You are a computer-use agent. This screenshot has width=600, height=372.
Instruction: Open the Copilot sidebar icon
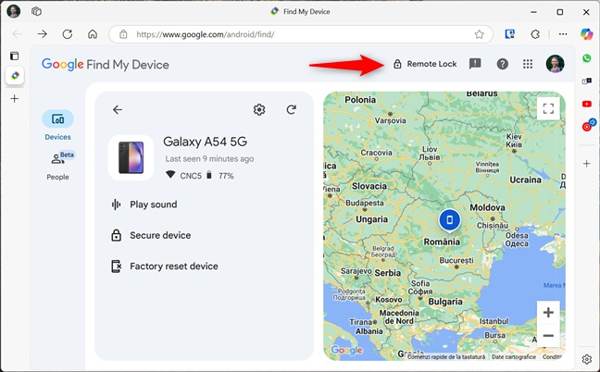point(586,34)
